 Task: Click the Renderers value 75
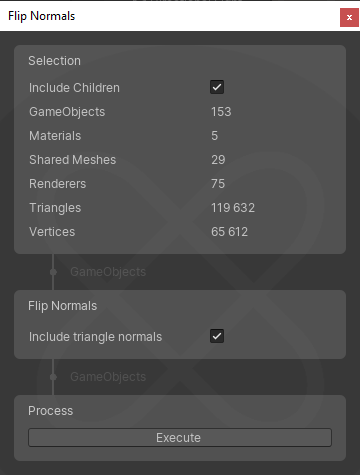[x=218, y=184]
